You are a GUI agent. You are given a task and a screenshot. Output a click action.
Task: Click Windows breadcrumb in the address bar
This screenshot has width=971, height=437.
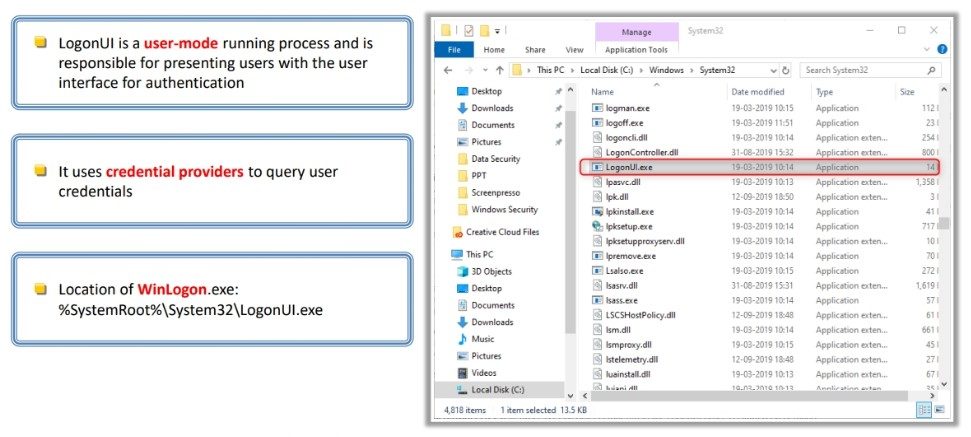coord(666,70)
